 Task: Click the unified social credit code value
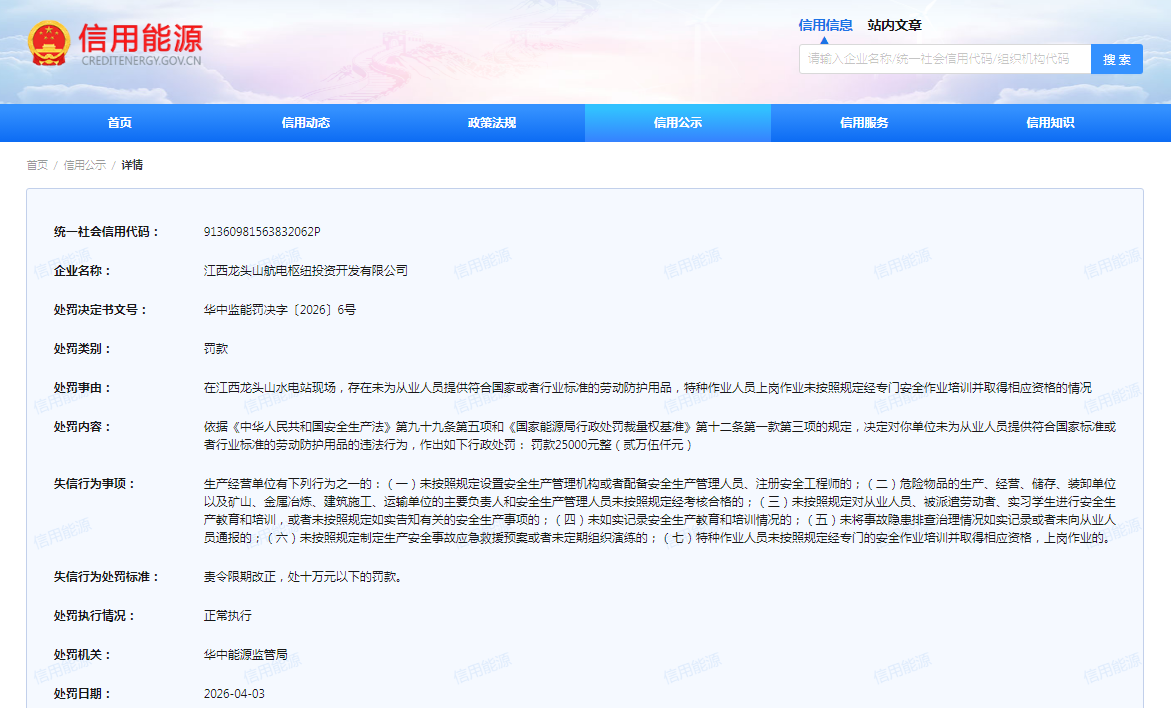[262, 232]
